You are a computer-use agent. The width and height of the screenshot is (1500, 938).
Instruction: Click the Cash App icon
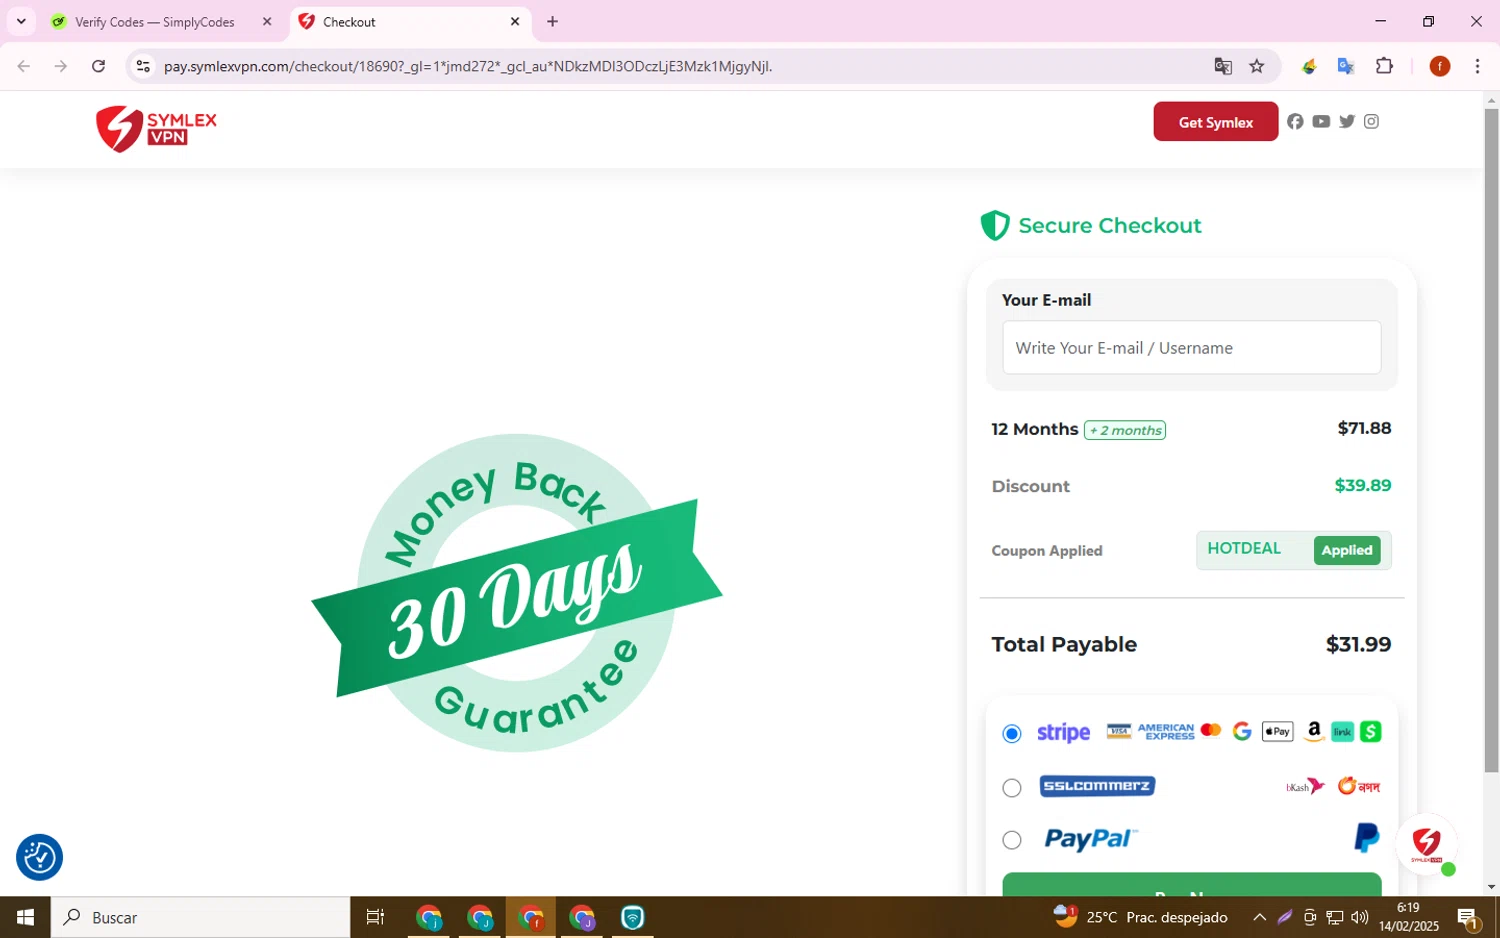(1371, 732)
